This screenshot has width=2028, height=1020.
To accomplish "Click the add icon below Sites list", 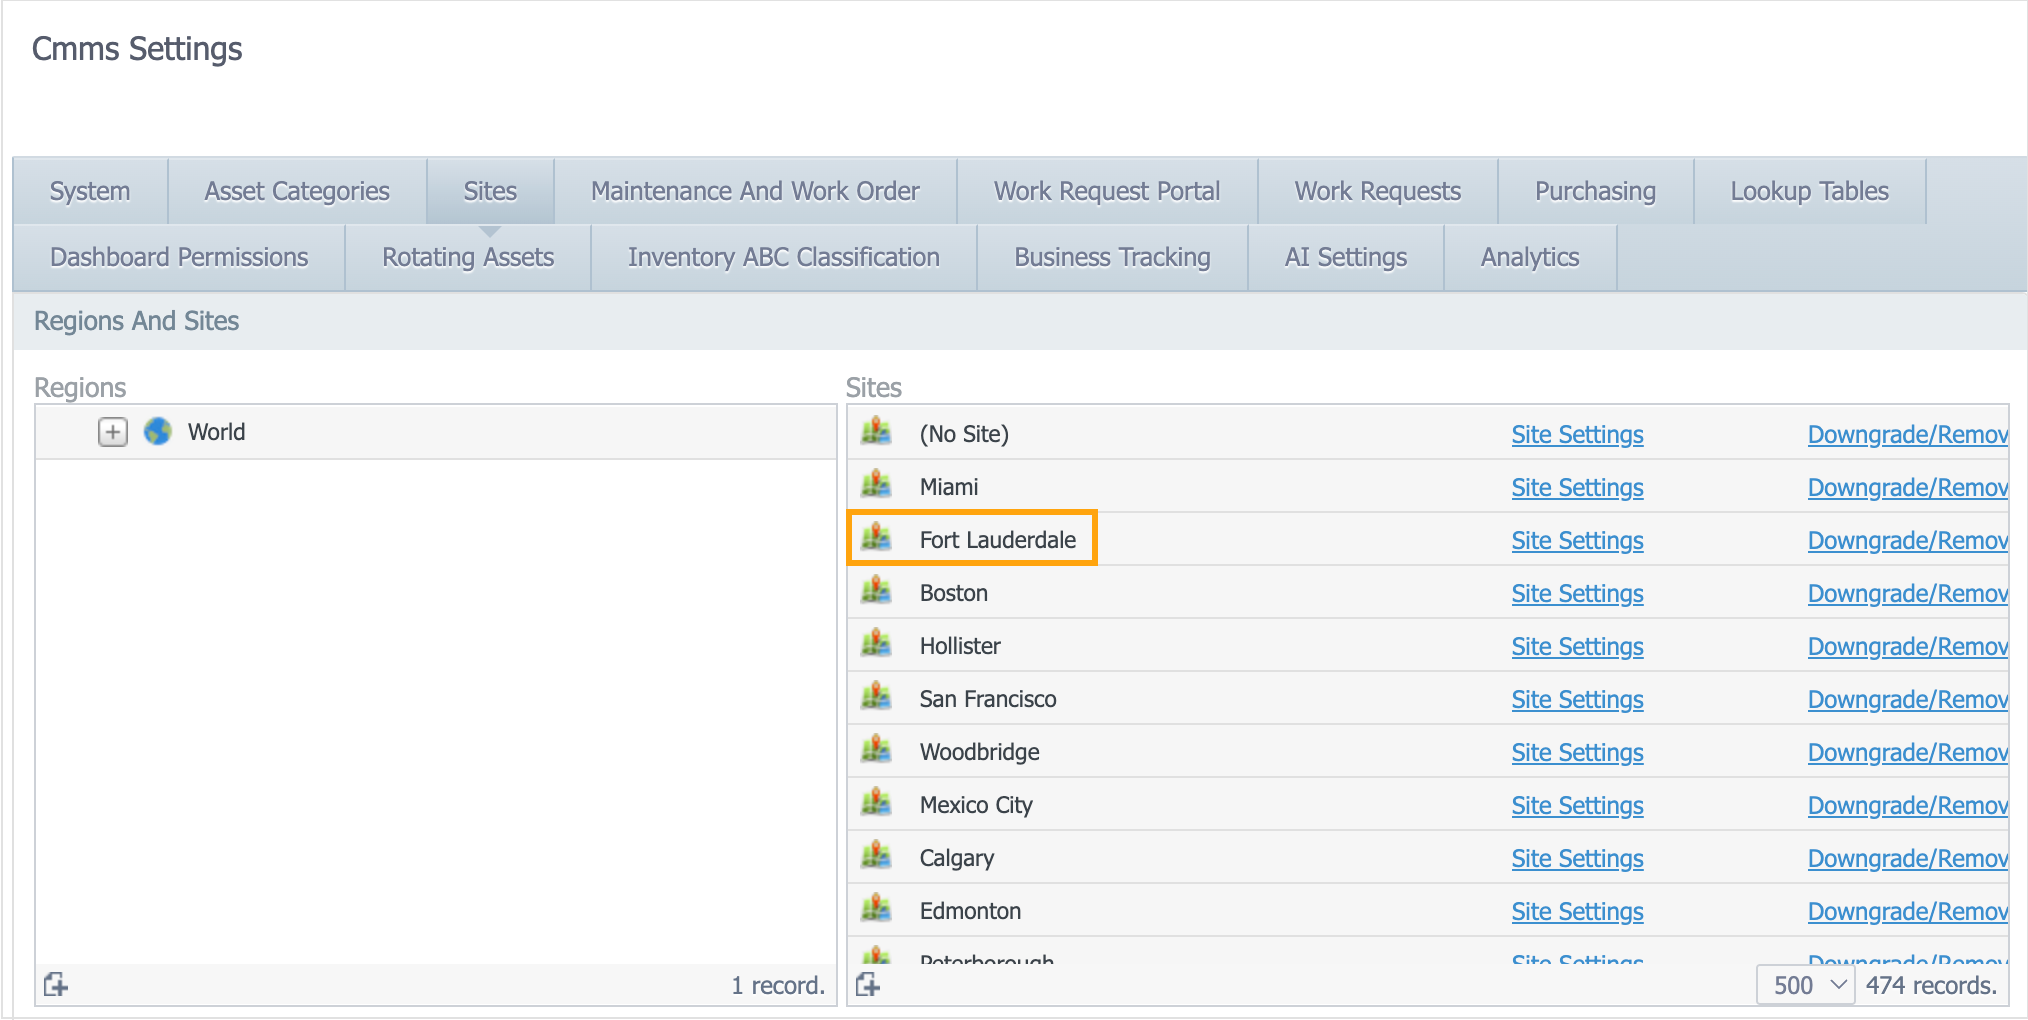I will [868, 985].
